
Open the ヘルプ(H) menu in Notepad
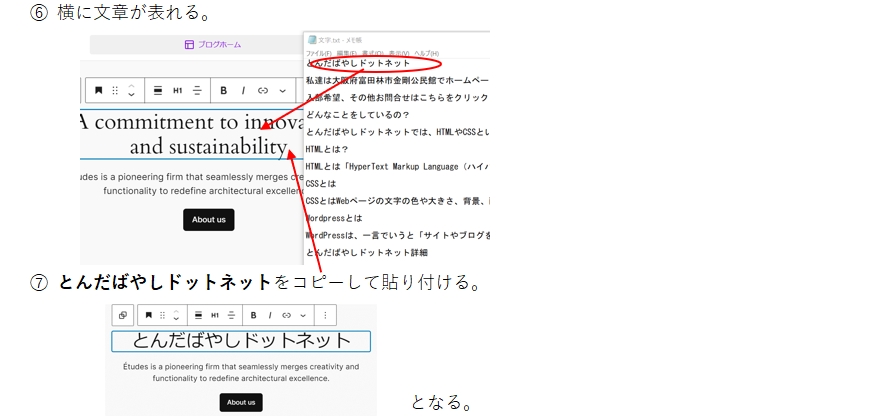click(427, 53)
